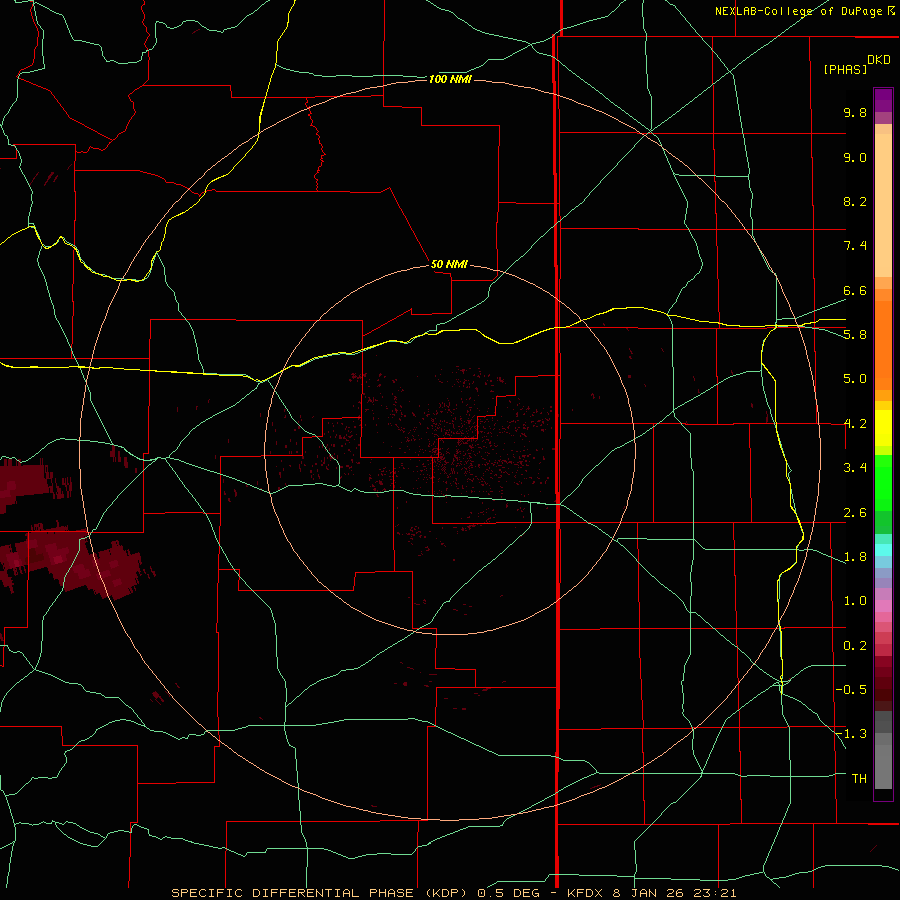Click the 7.4 value on the color scale

pyautogui.click(x=855, y=246)
